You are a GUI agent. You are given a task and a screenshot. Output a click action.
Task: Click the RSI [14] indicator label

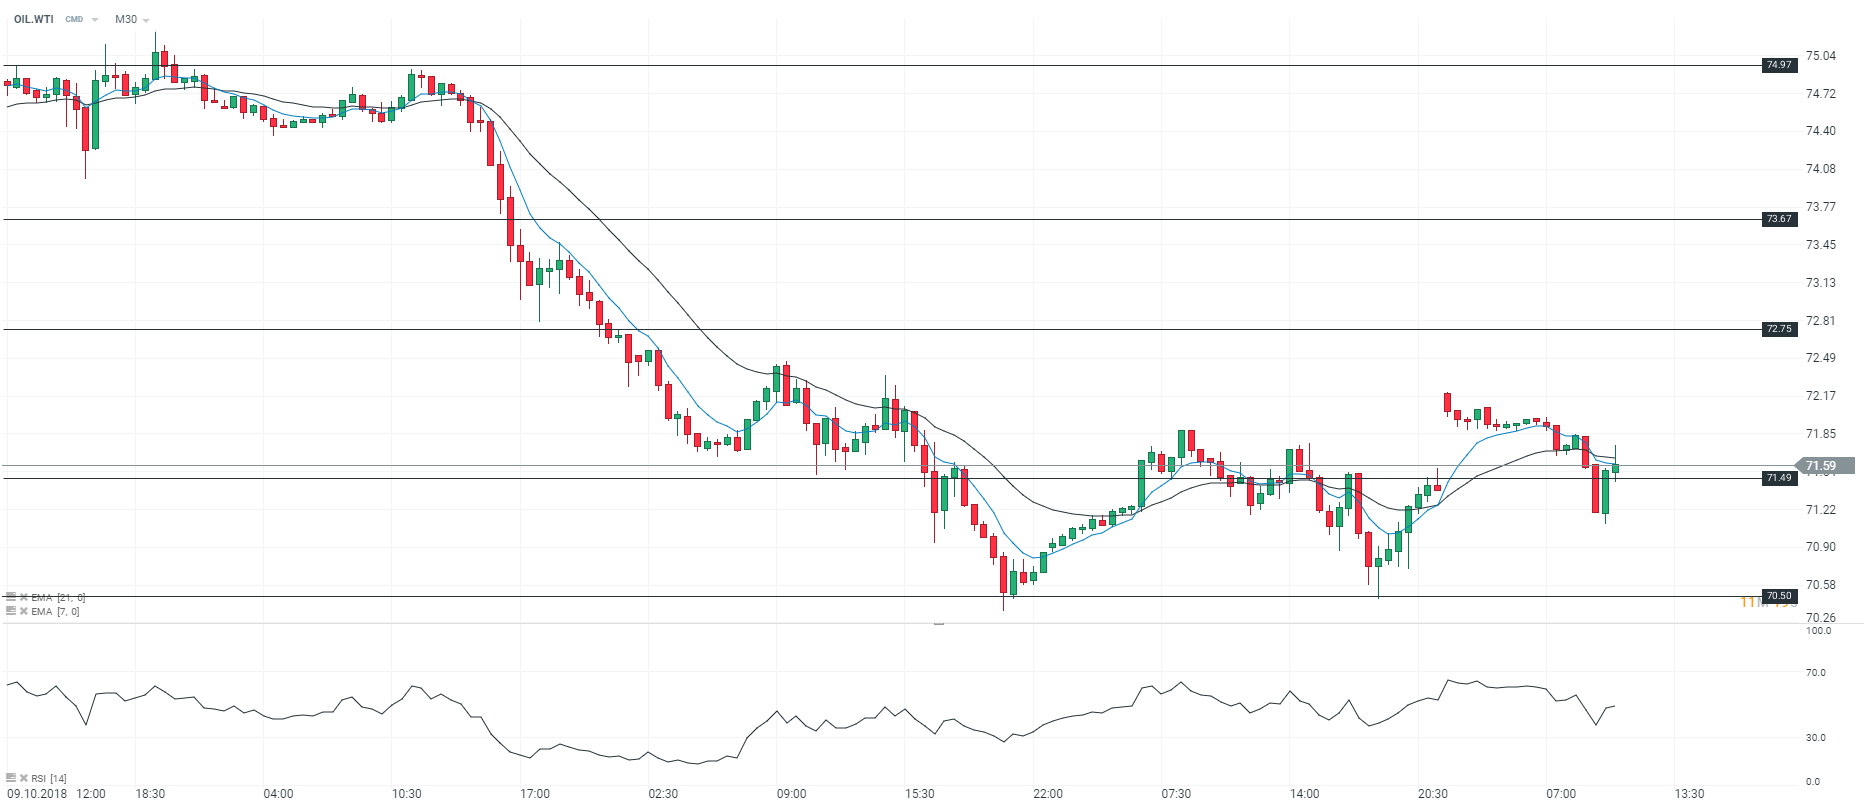tap(49, 778)
